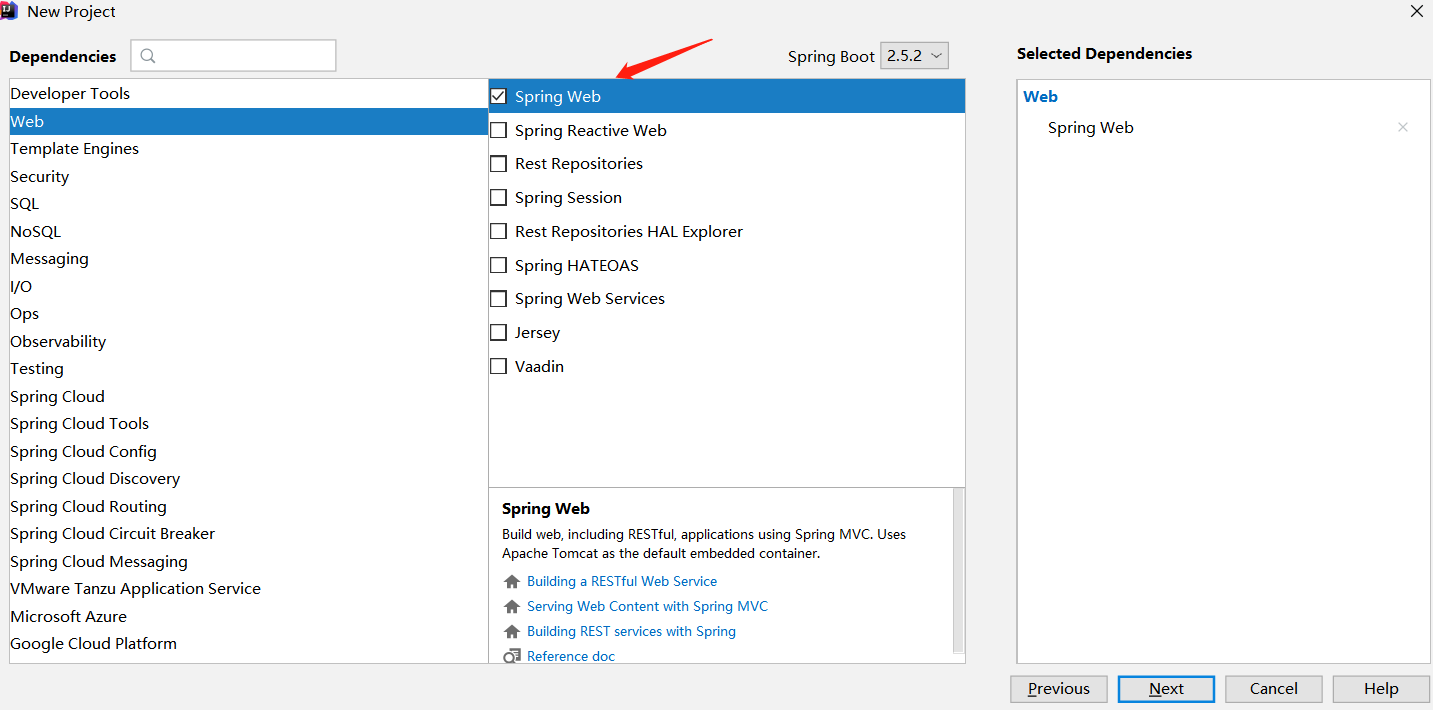Enable the Rest Repositories dependency
The width and height of the screenshot is (1433, 710).
pos(498,163)
